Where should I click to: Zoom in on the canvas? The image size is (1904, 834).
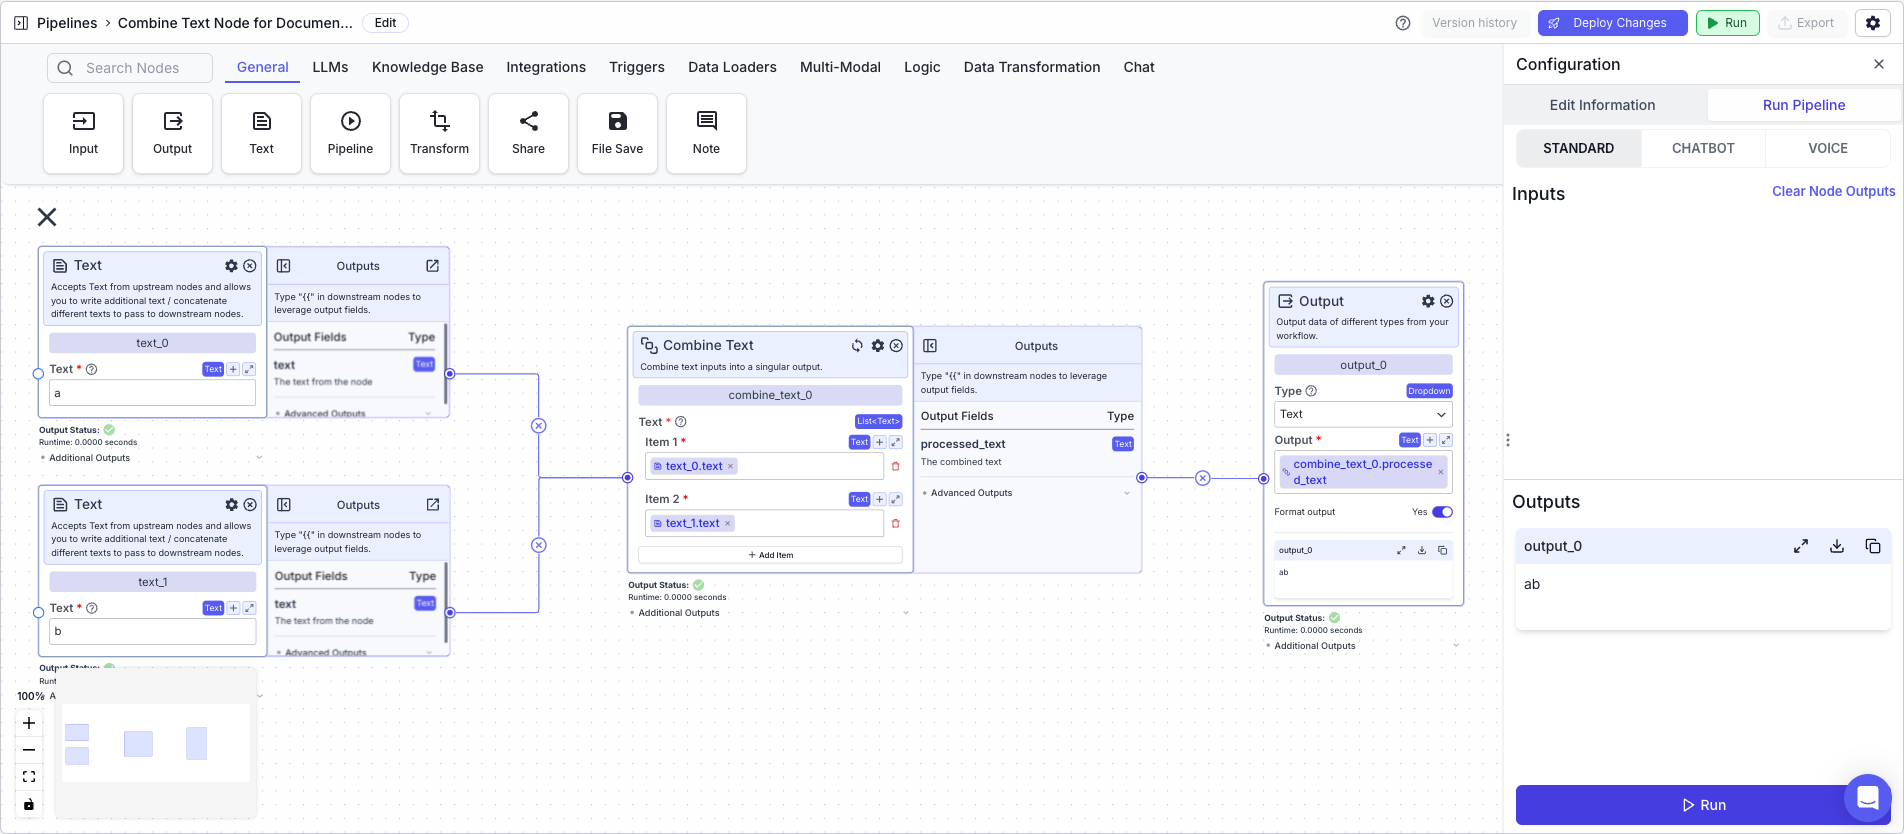[x=29, y=723]
